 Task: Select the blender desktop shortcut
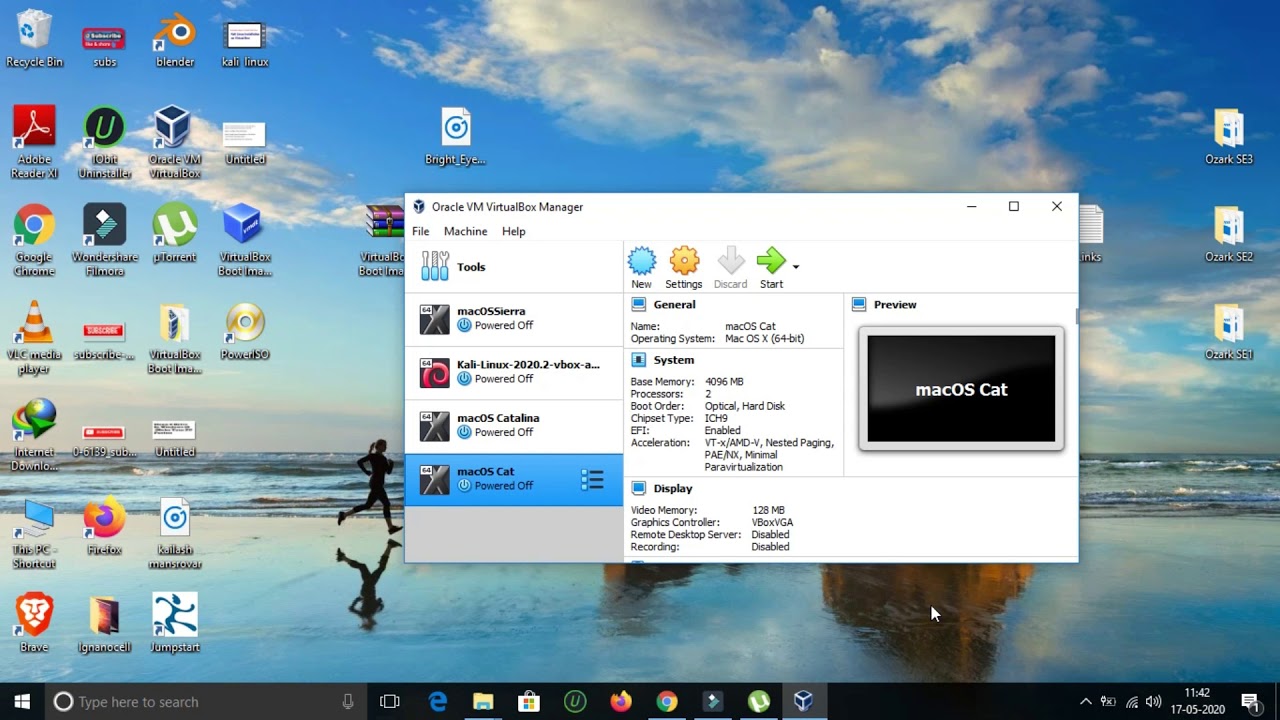(175, 39)
